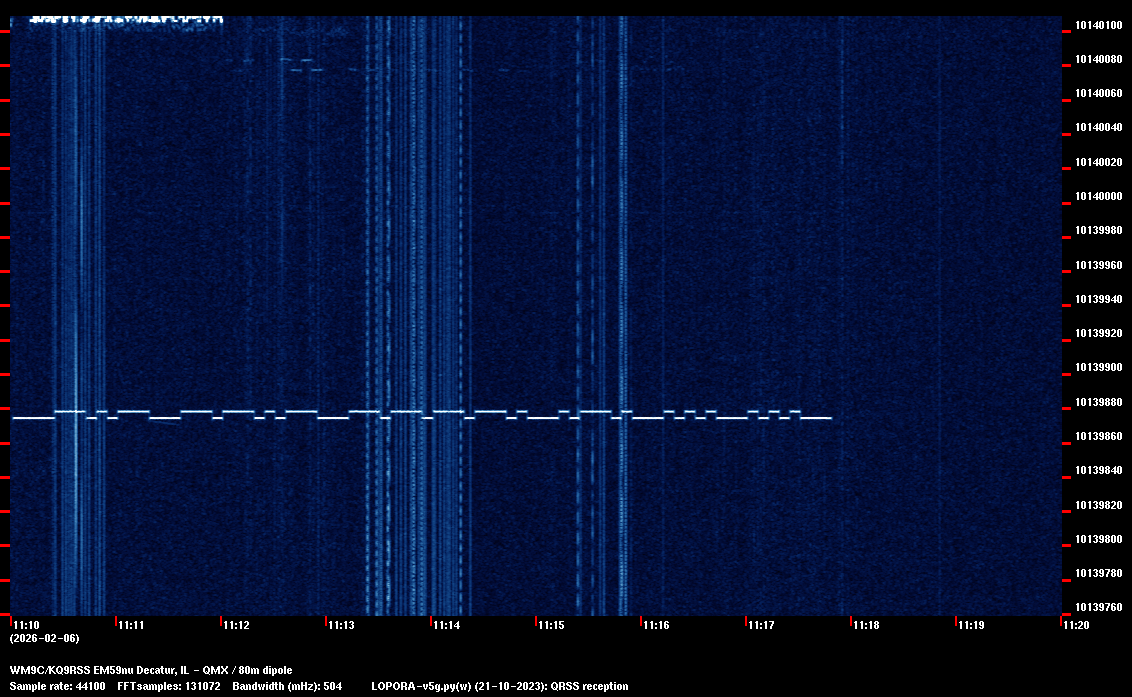The height and width of the screenshot is (697, 1132).
Task: Click the 10139940 frequency label
Action: 1098,299
